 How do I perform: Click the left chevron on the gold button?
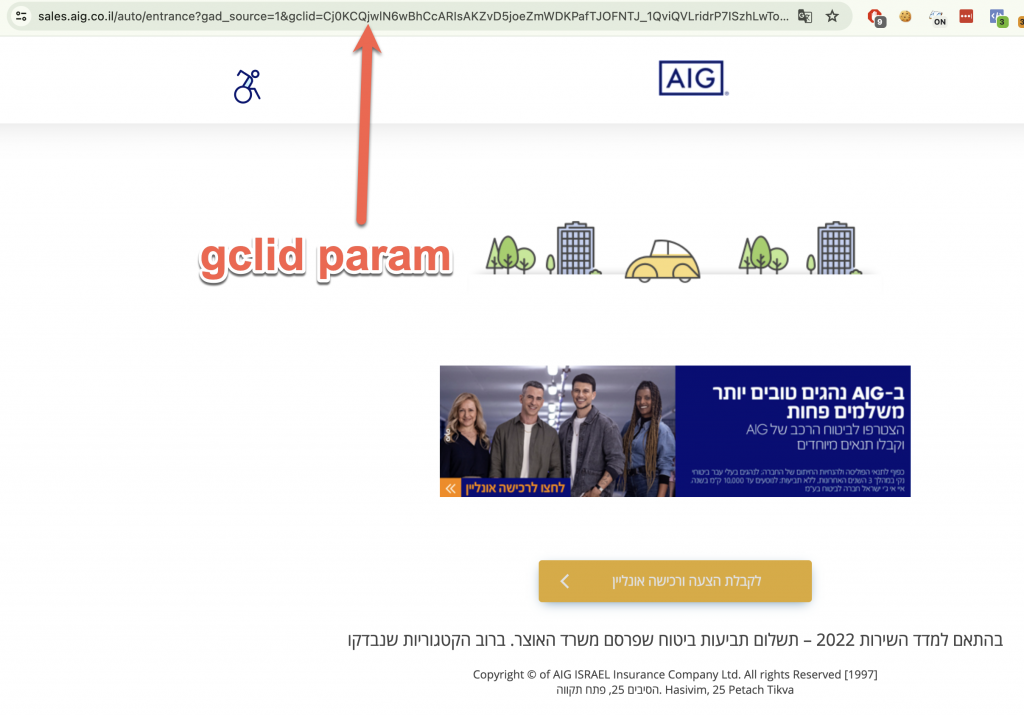(565, 581)
